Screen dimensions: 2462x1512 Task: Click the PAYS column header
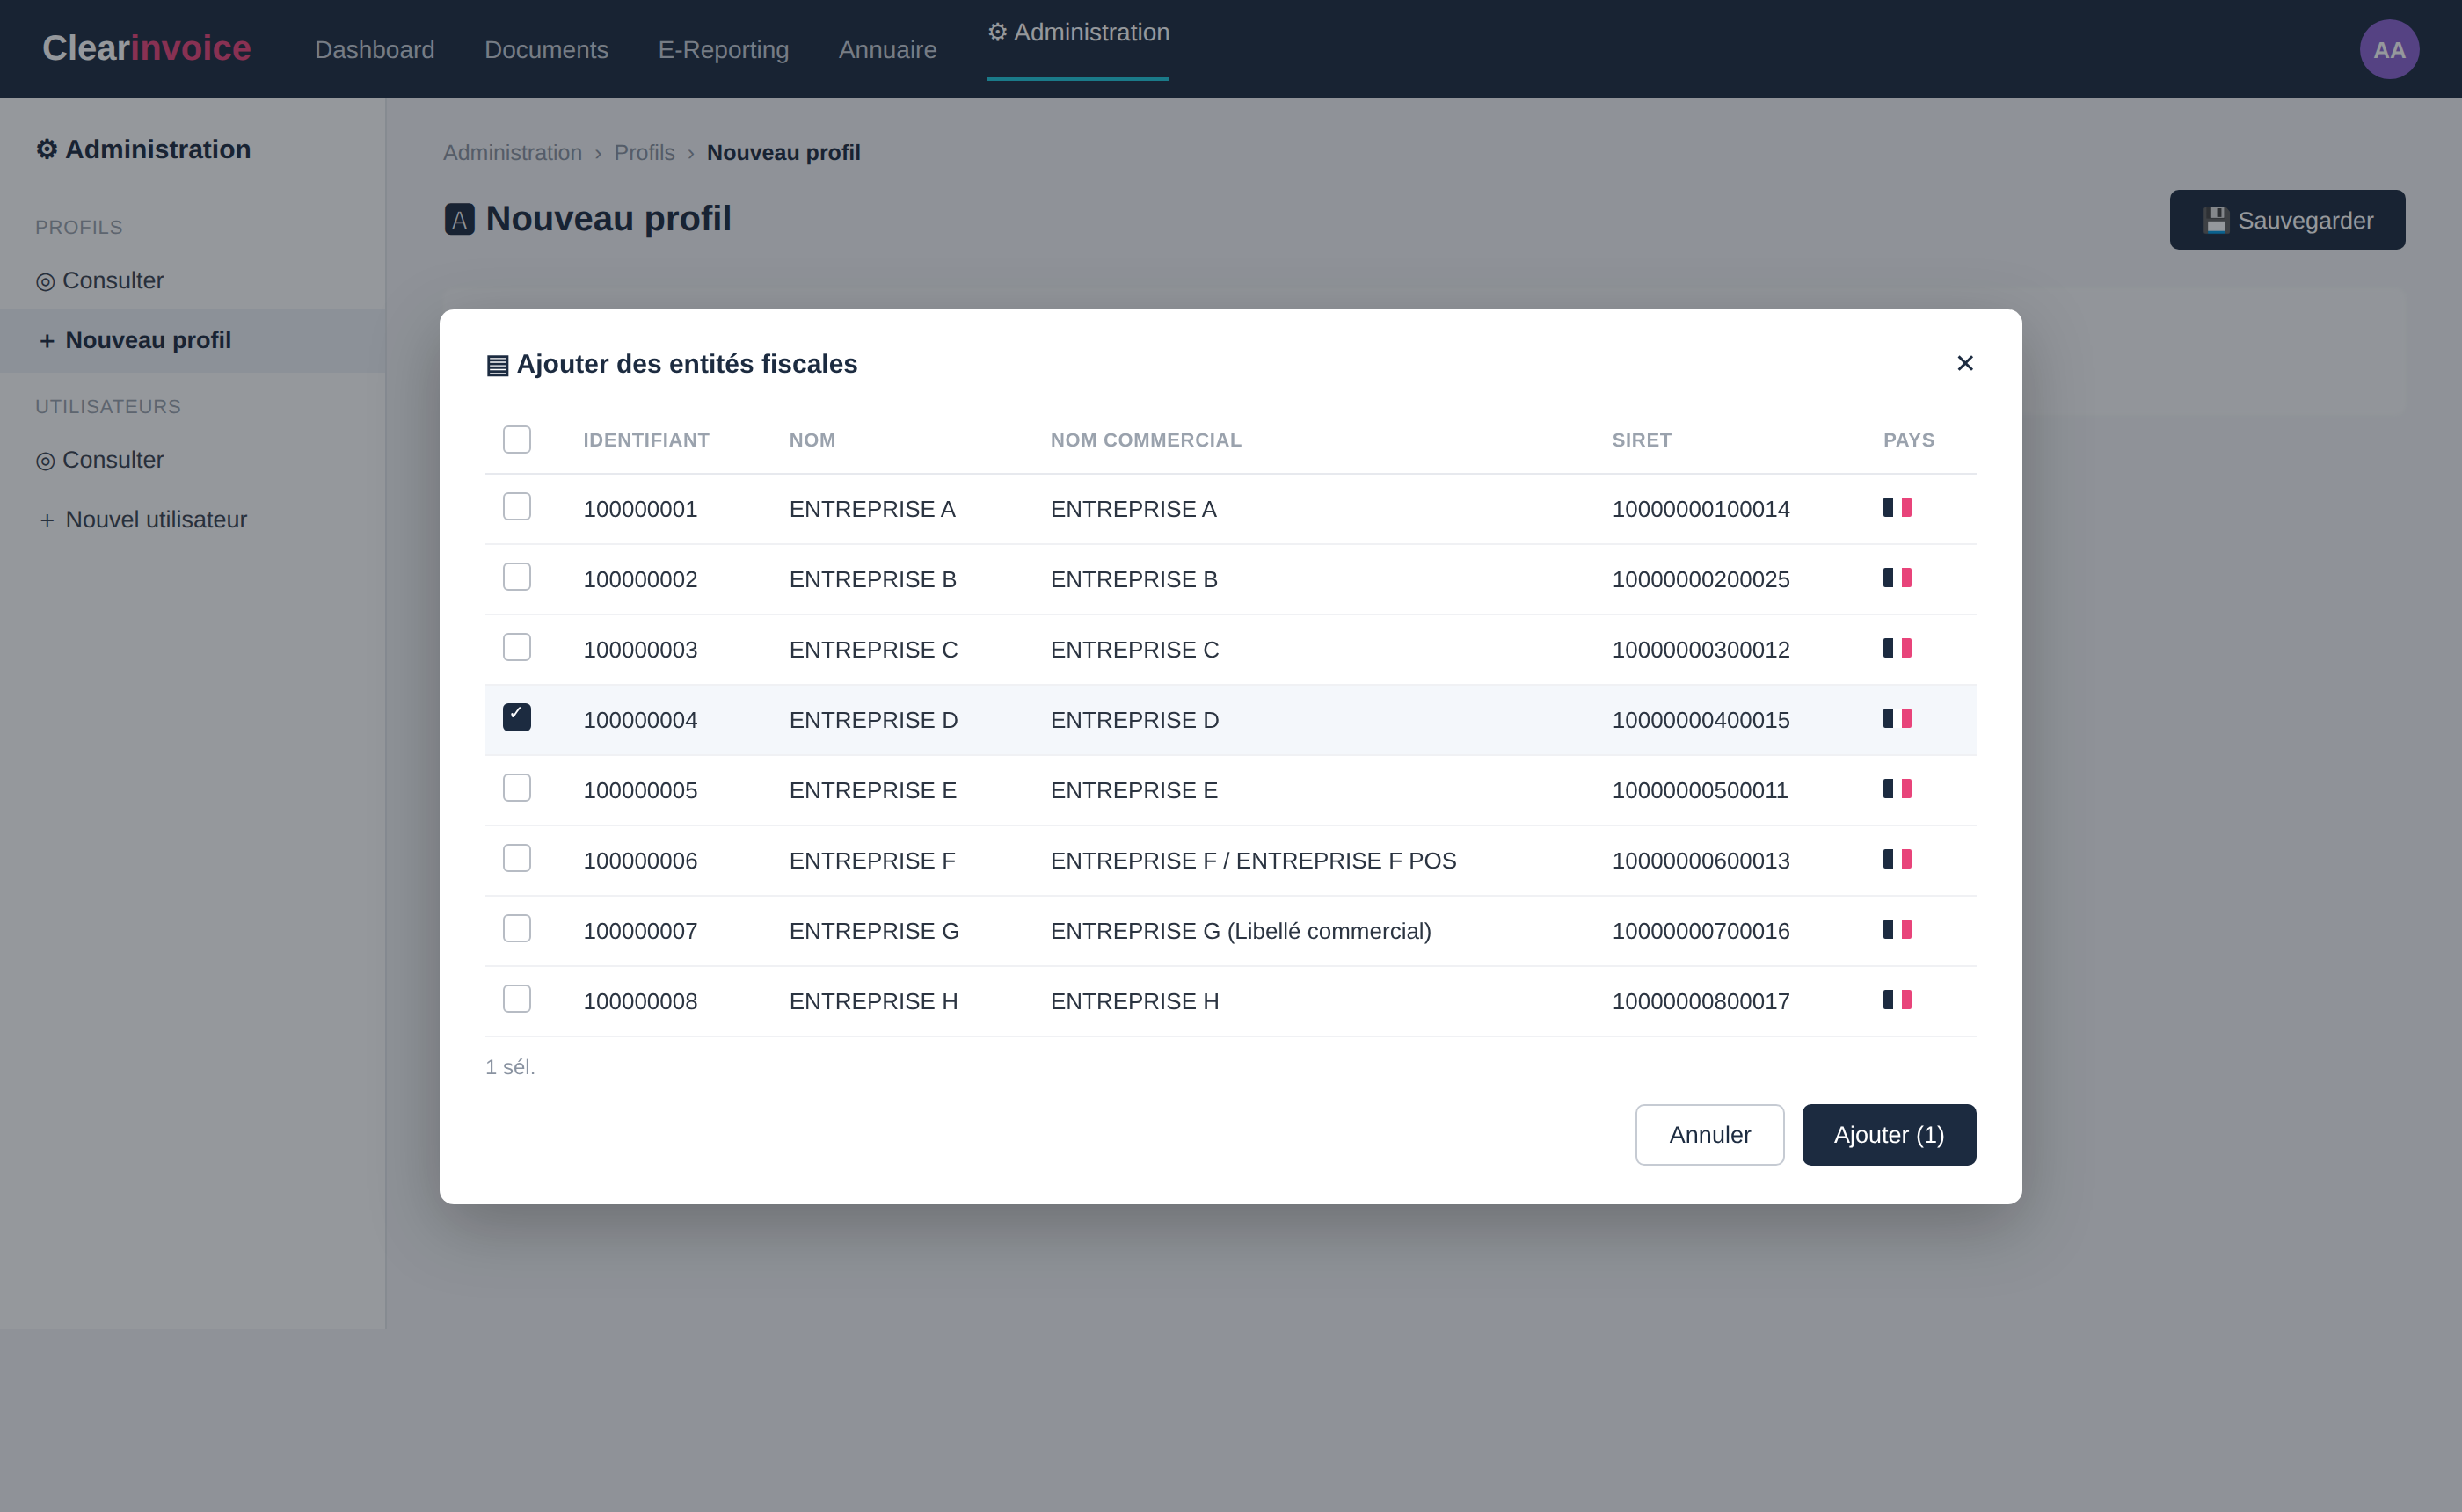coord(1908,440)
